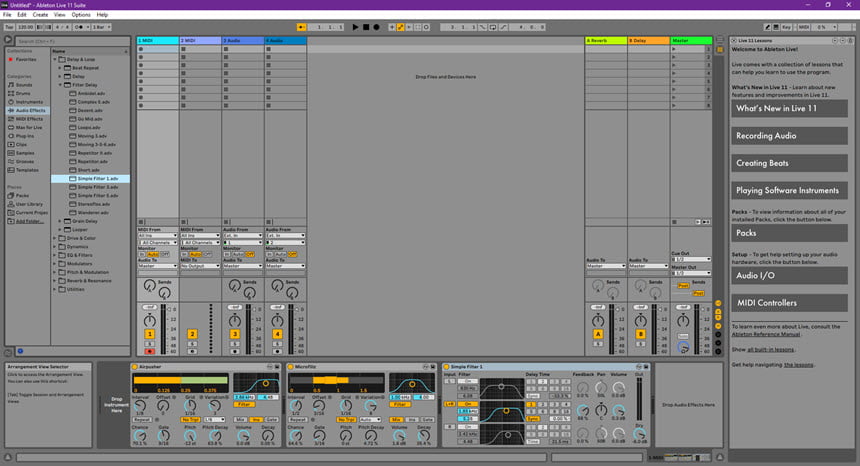Expand the Reverb & Resonance folder
The image size is (860, 466).
tap(55, 281)
